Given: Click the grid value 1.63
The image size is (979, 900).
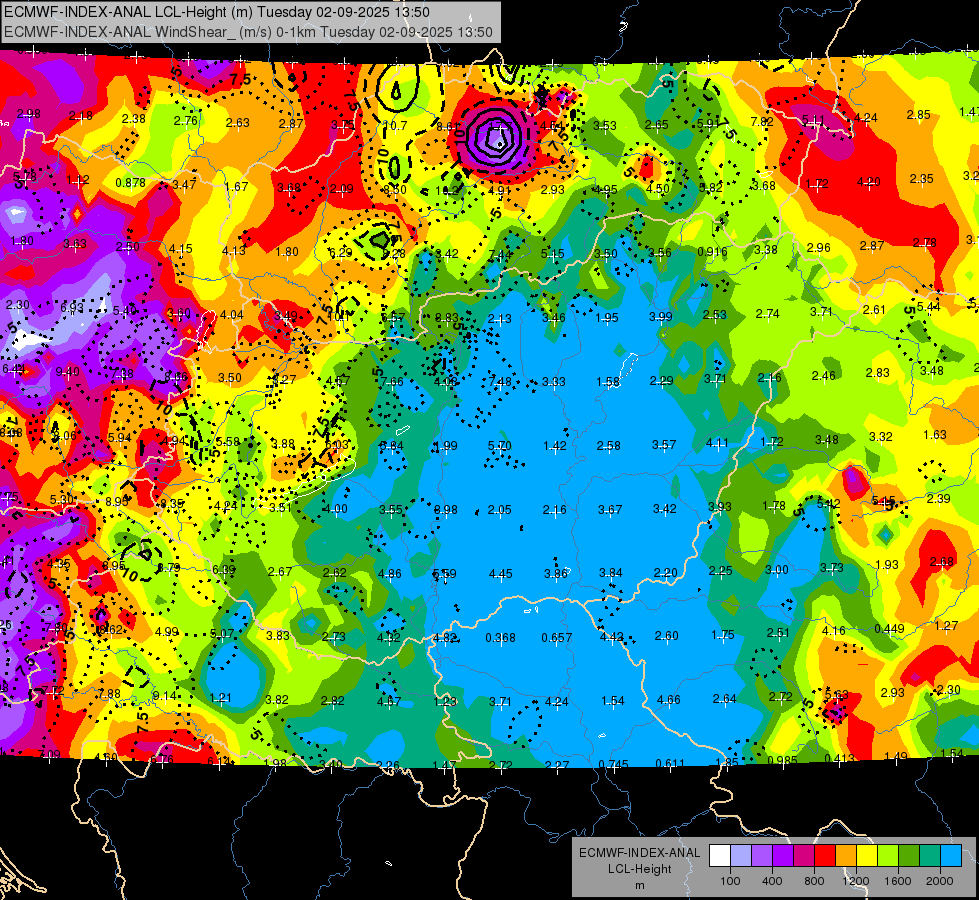Looking at the screenshot, I should click(935, 435).
